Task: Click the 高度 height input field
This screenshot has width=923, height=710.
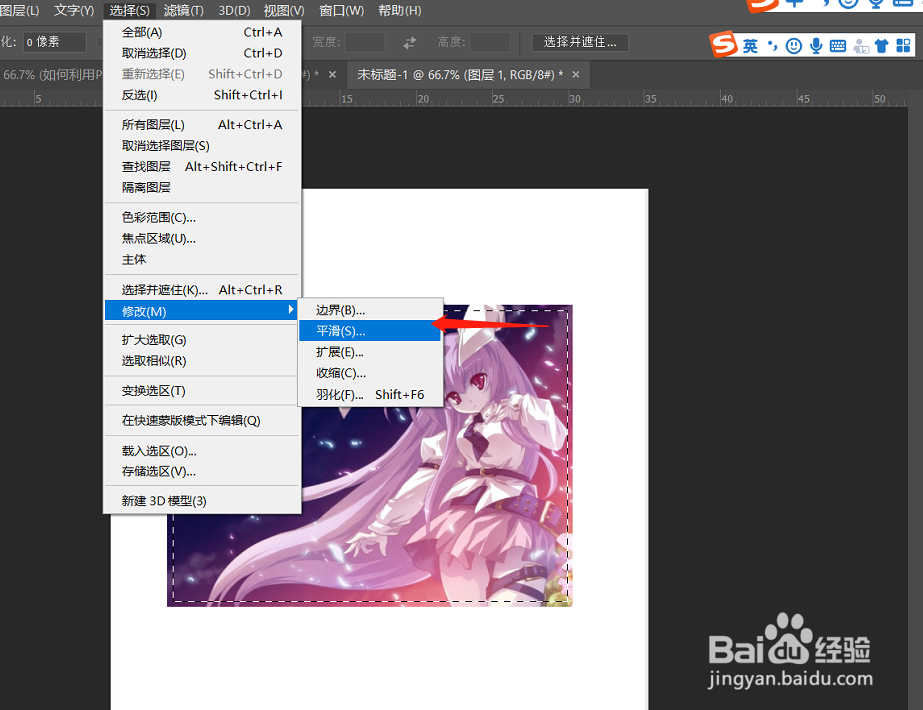Action: (490, 42)
